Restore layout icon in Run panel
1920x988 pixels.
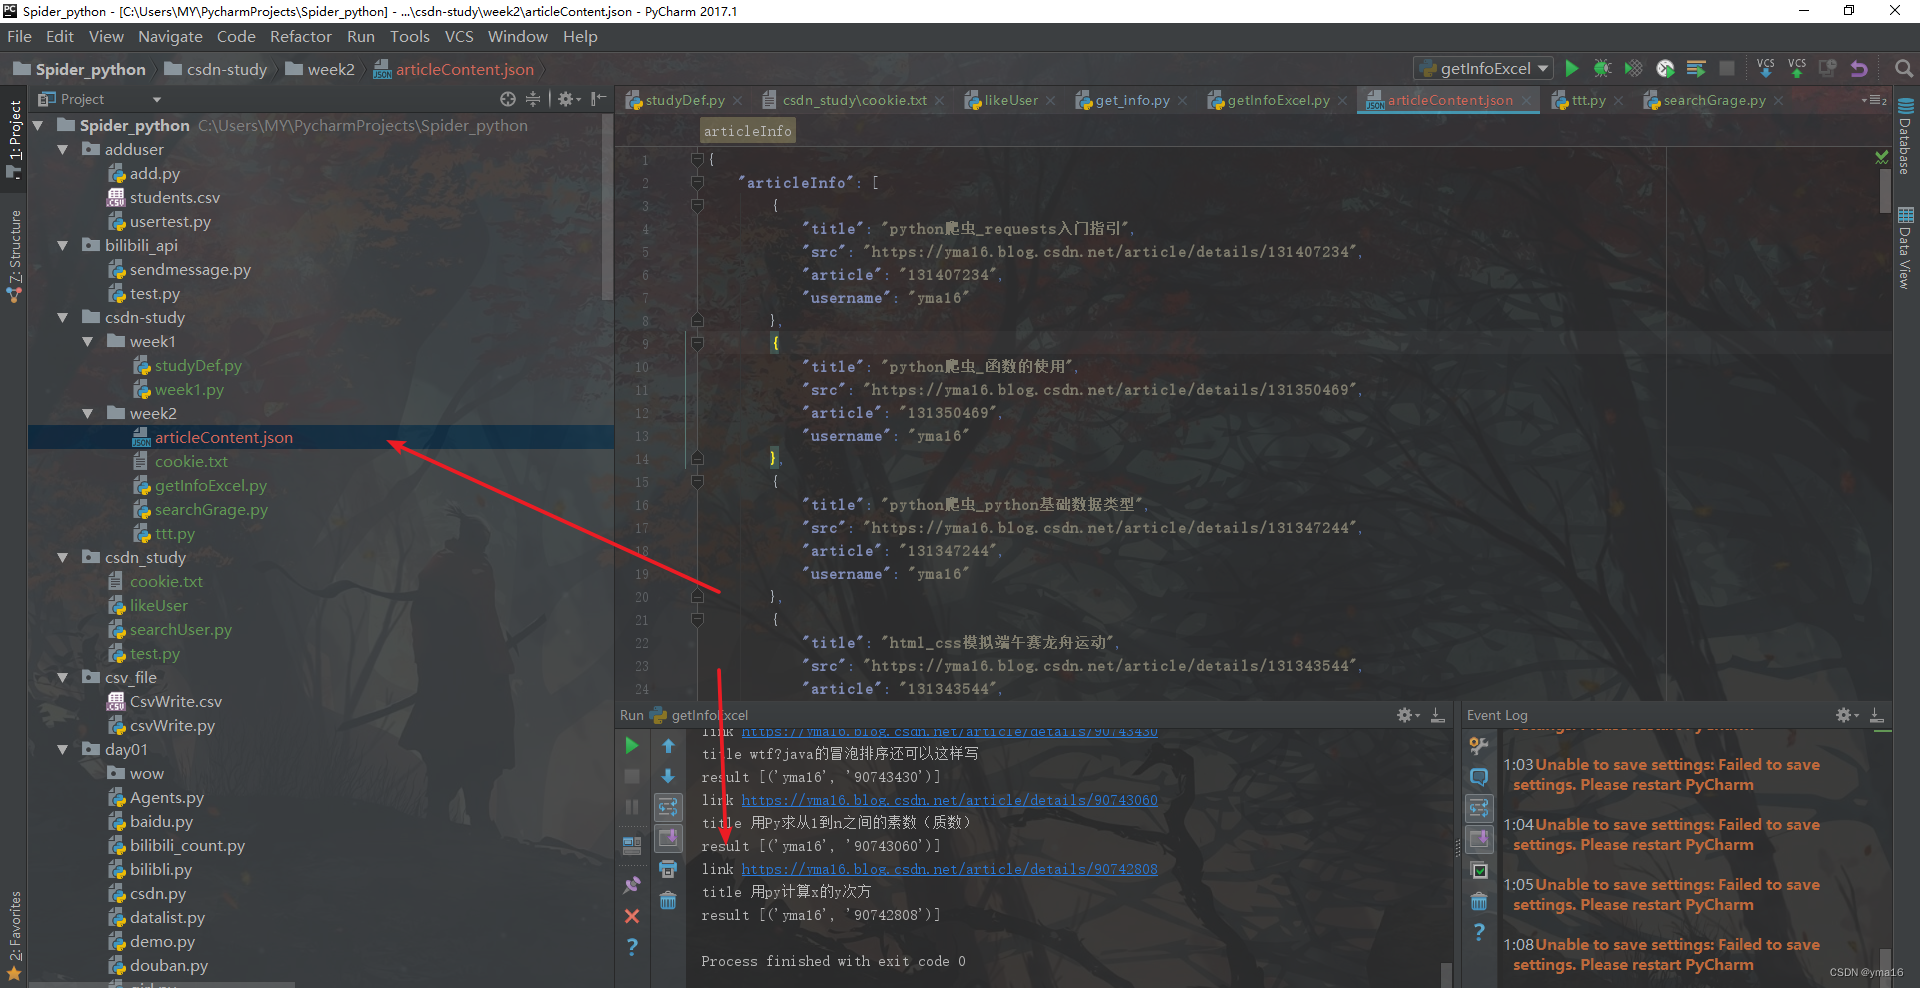click(x=632, y=845)
